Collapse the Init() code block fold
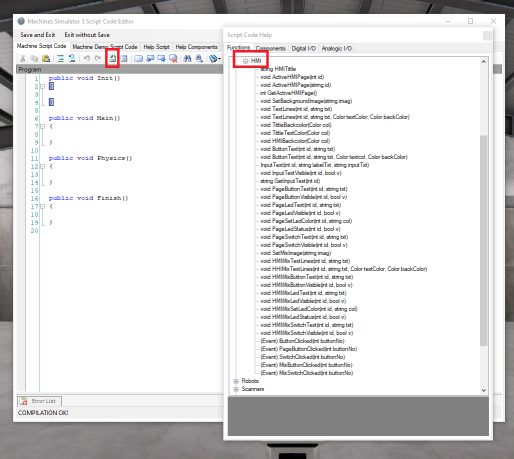Screen dimensions: 514x459 point(42,86)
